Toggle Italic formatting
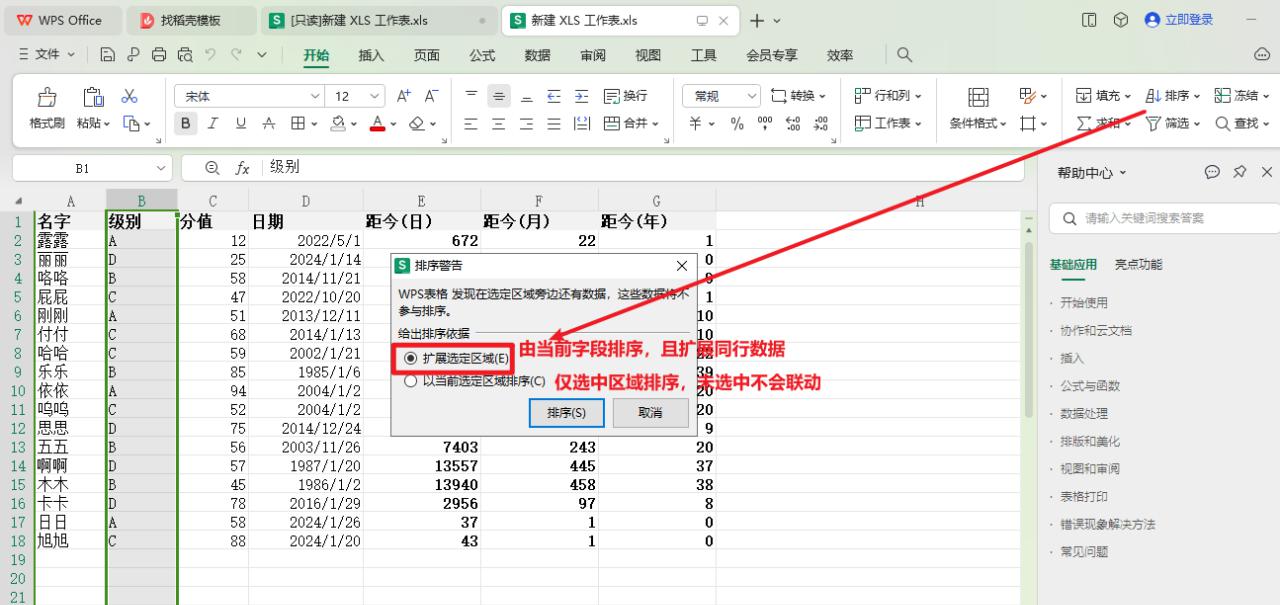The image size is (1280, 605). click(213, 123)
